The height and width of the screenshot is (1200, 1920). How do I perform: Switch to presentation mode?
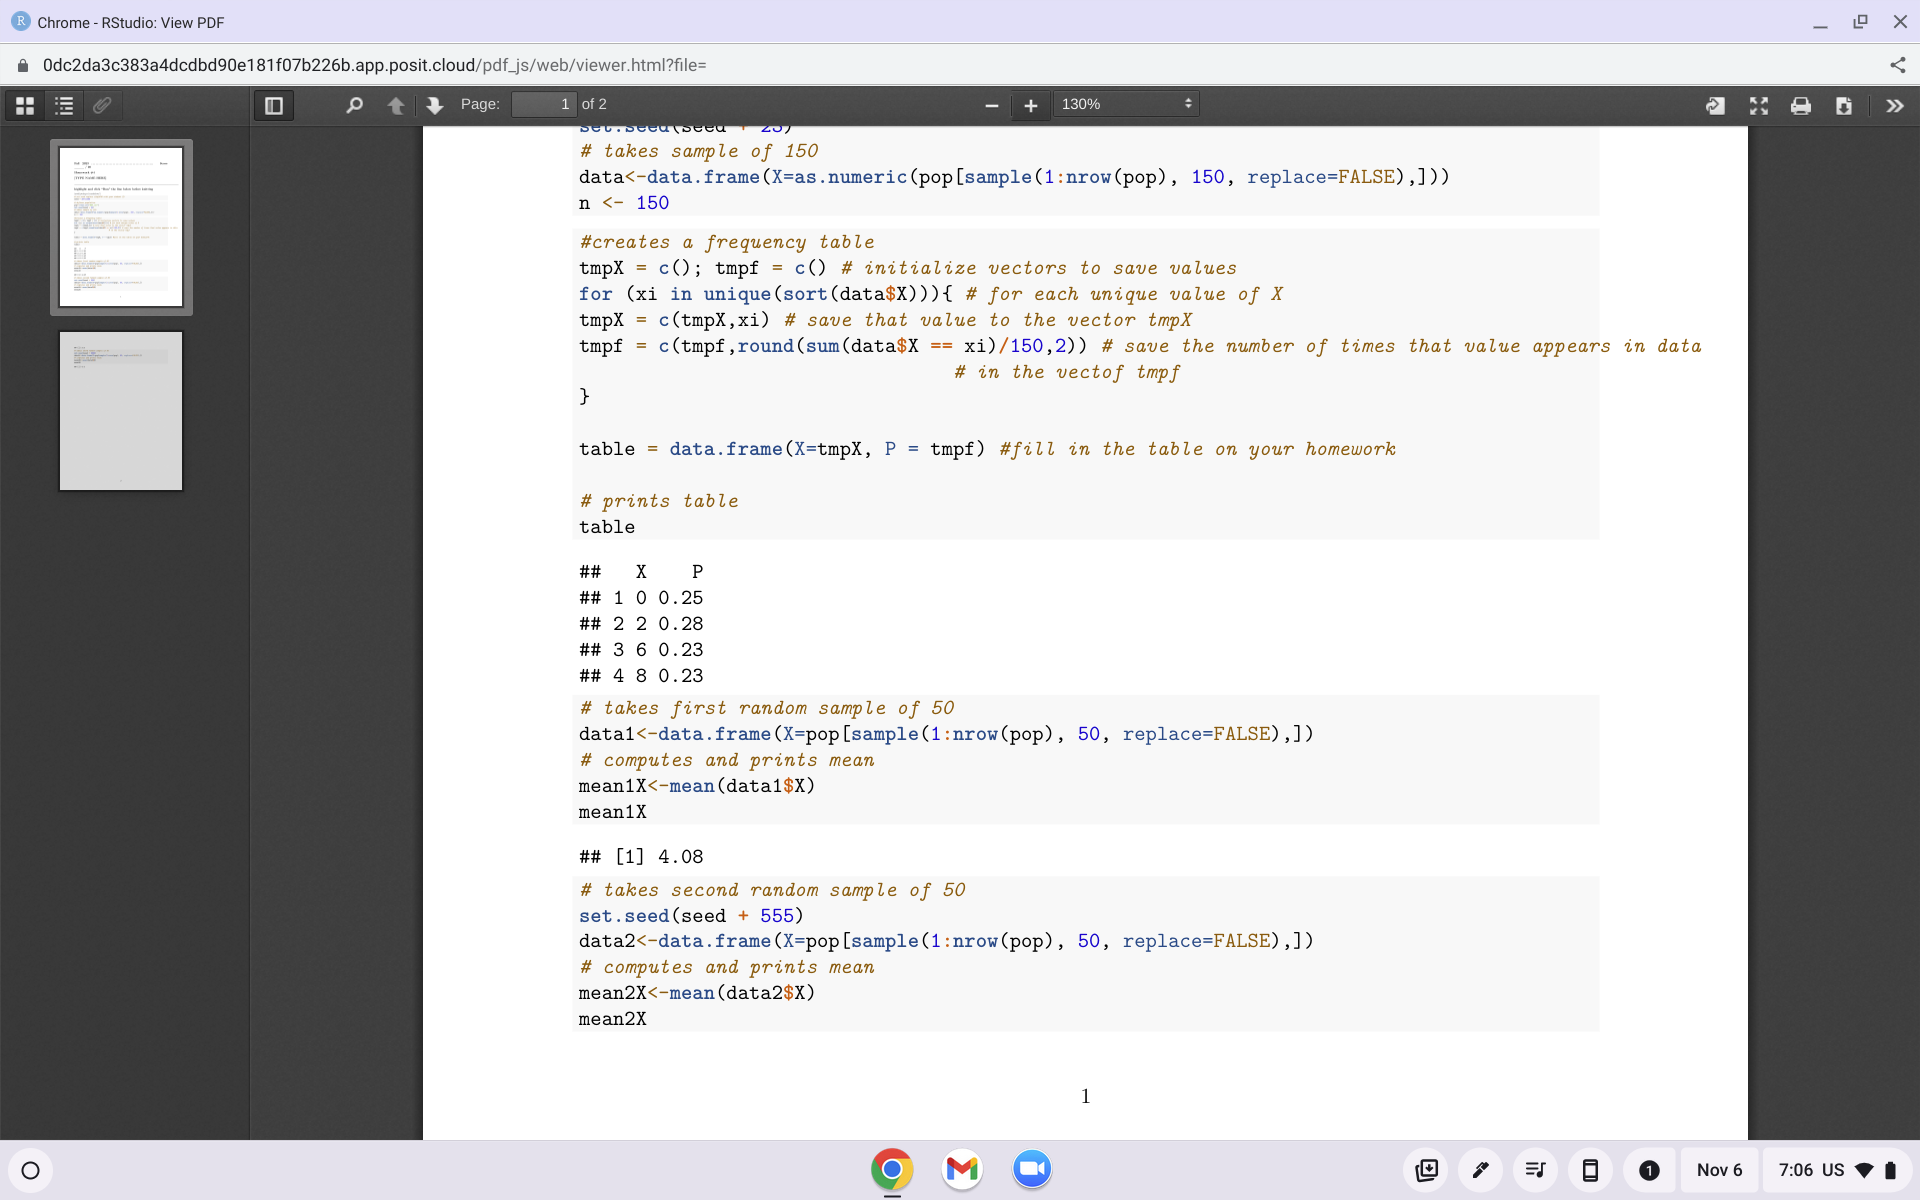point(1758,105)
